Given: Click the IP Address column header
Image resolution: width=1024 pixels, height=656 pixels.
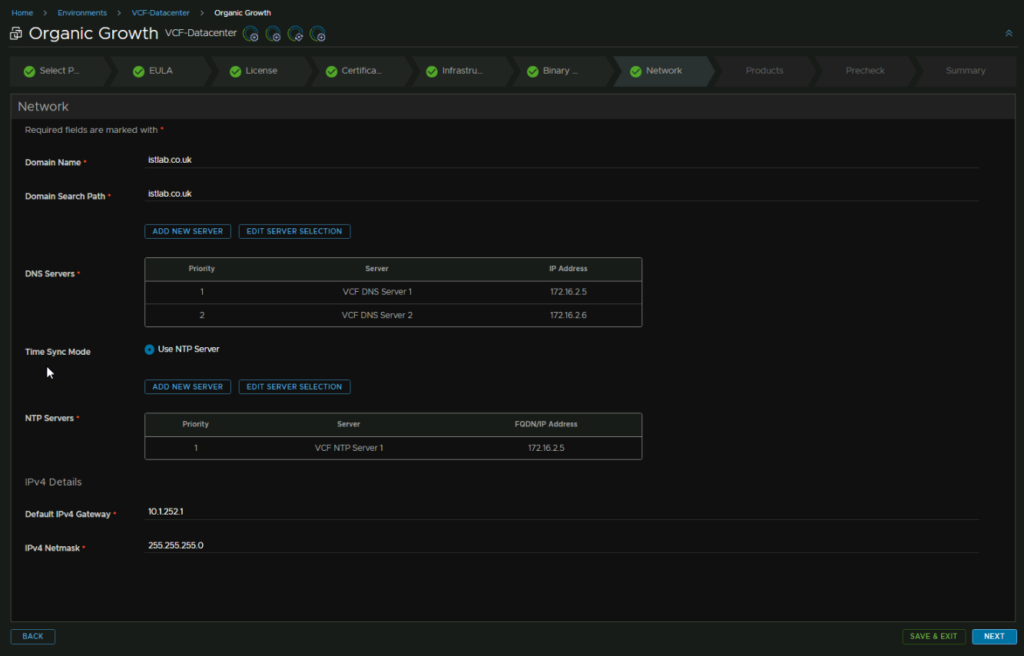Looking at the screenshot, I should click(568, 269).
